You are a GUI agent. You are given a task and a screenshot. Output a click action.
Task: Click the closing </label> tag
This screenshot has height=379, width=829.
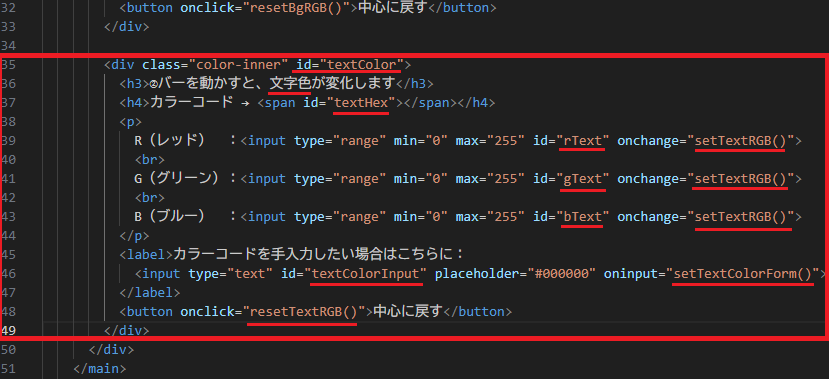(150, 293)
